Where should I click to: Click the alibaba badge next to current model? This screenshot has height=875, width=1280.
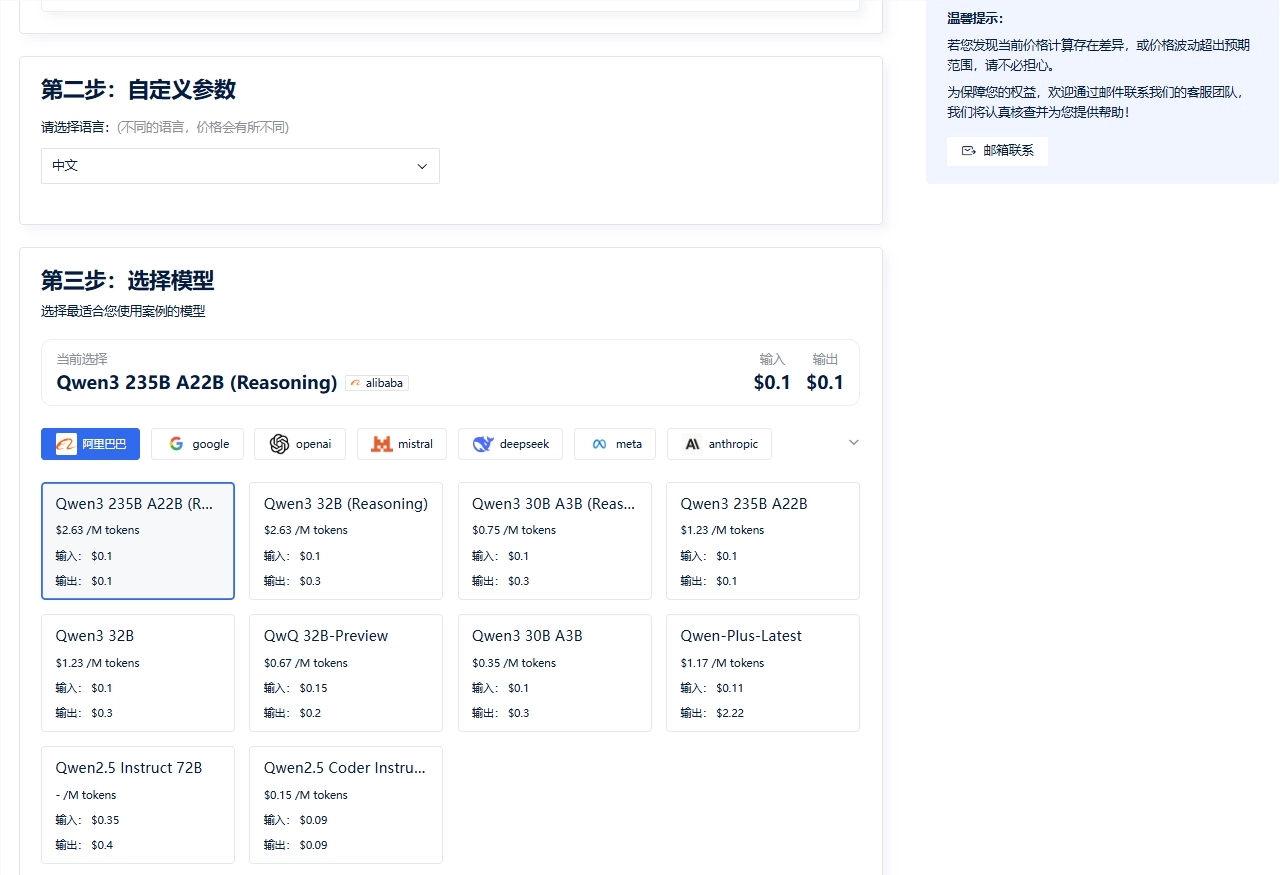(x=377, y=383)
